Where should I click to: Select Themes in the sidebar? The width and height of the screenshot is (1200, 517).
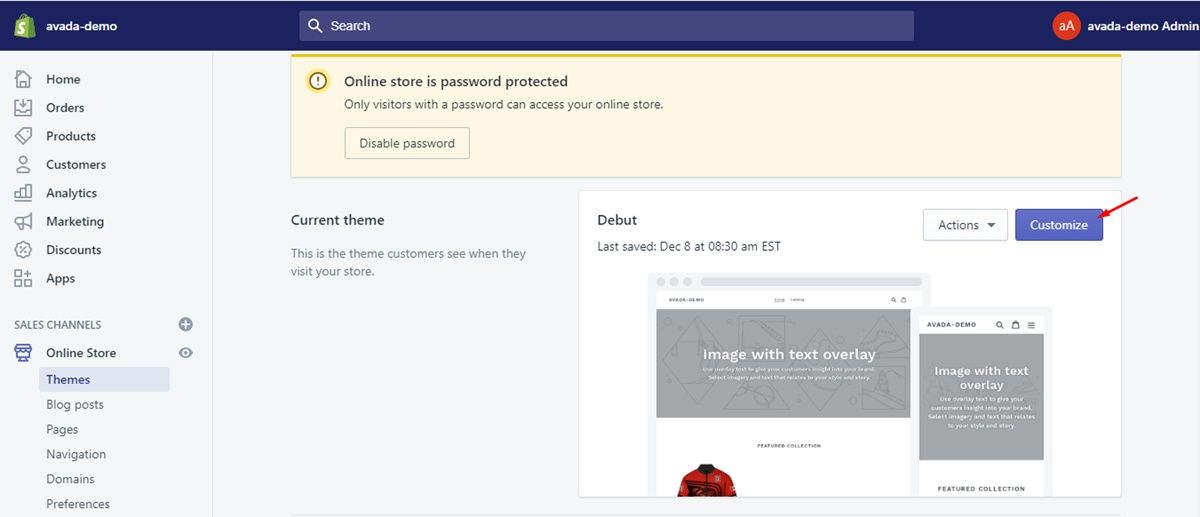tap(68, 380)
